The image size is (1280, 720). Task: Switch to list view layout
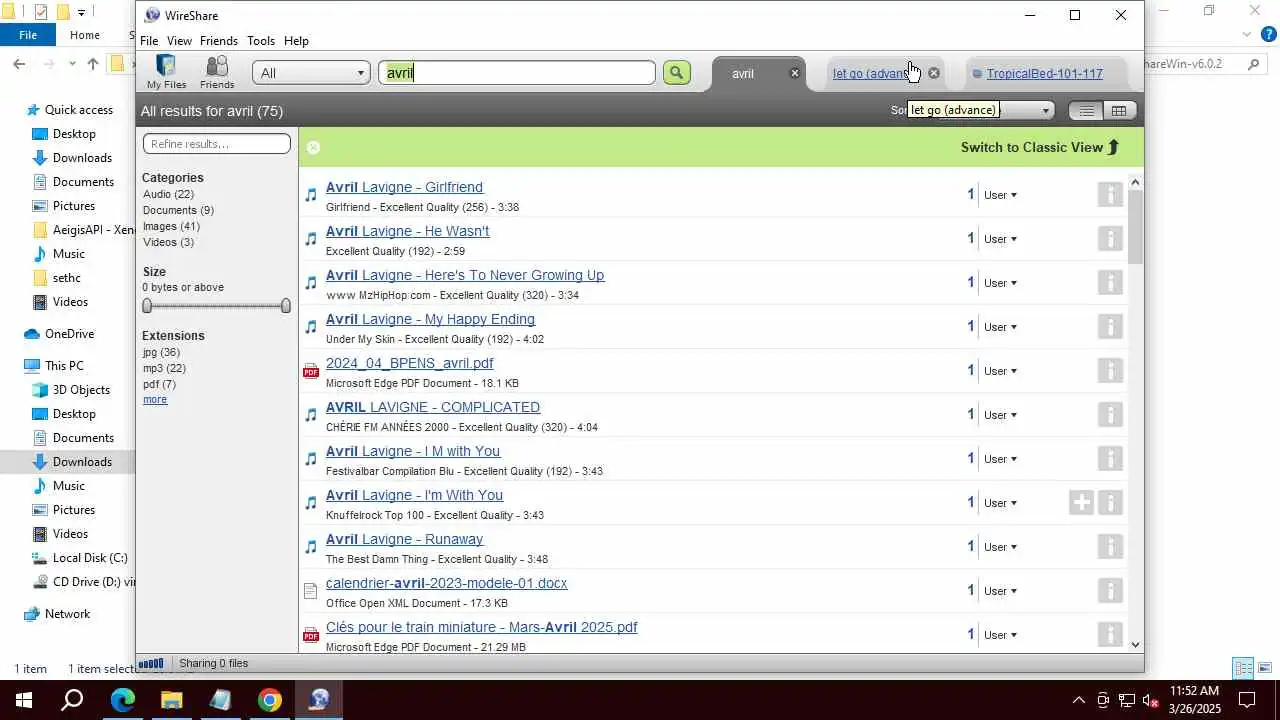click(x=1086, y=111)
